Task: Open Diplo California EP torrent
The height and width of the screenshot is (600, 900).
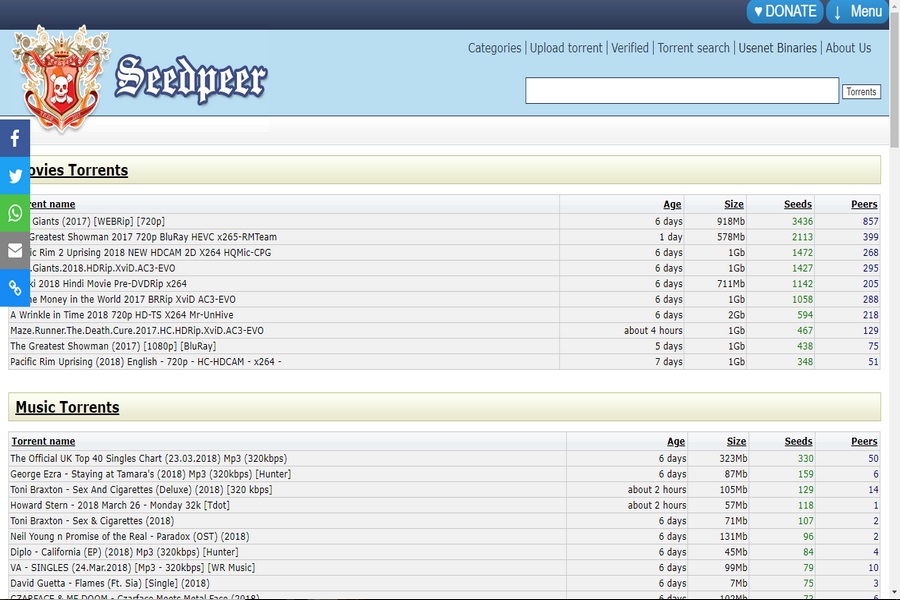Action: click(x=124, y=552)
